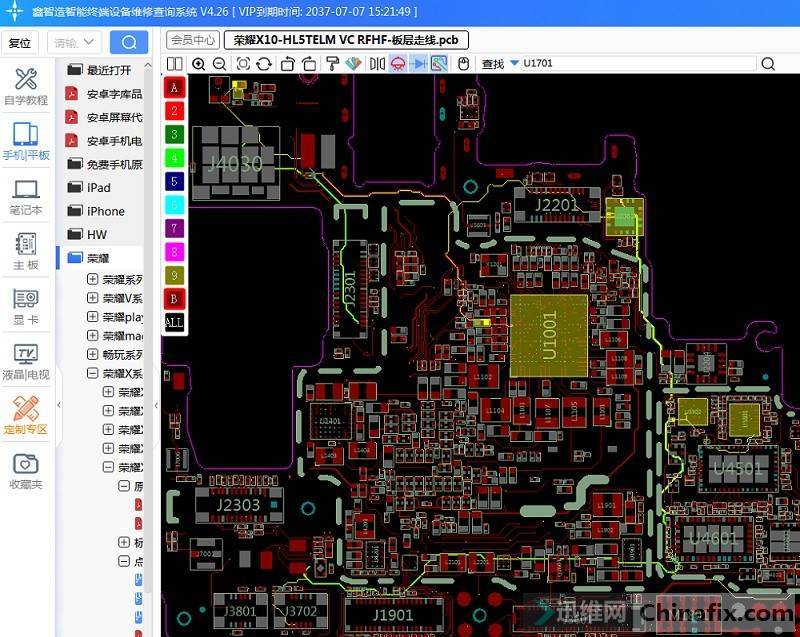Open the 笔记本 laptop category
Viewport: 800px width, 637px height.
point(26,197)
